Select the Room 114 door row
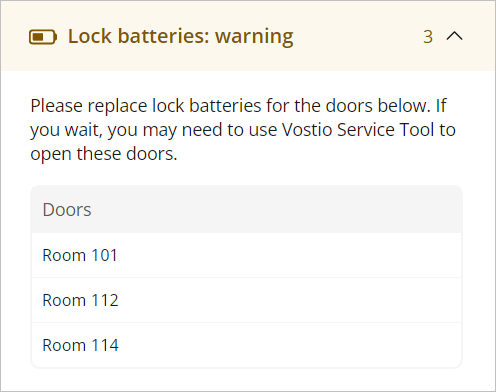The height and width of the screenshot is (392, 496). pyautogui.click(x=247, y=345)
